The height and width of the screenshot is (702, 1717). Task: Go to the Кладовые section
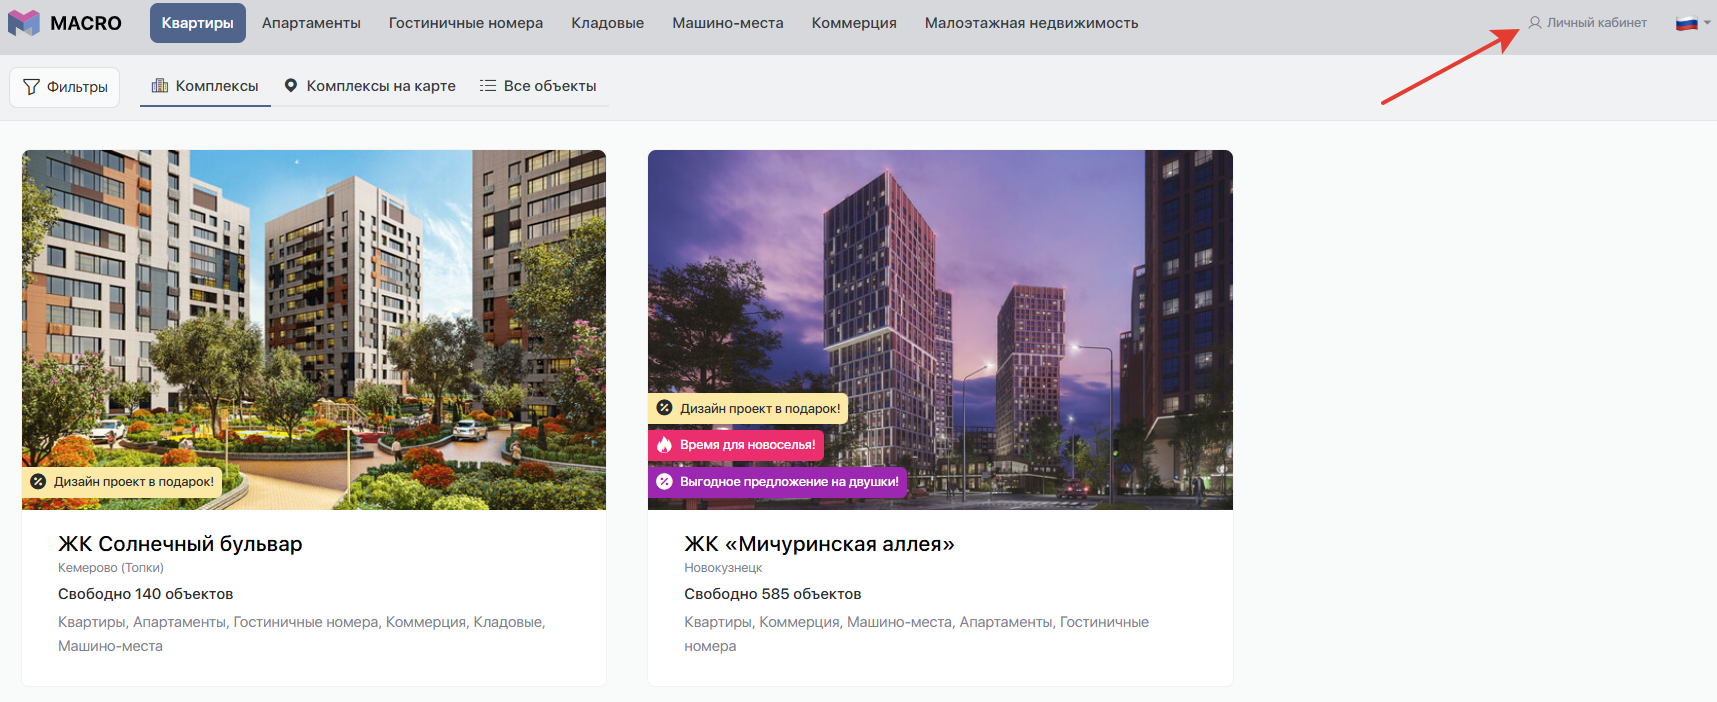[x=607, y=23]
